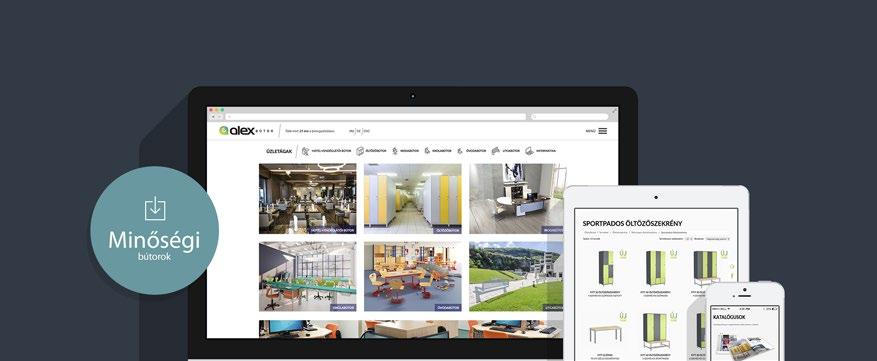Select the öltözőbútor locker icon
The image size is (877, 361).
(360, 151)
